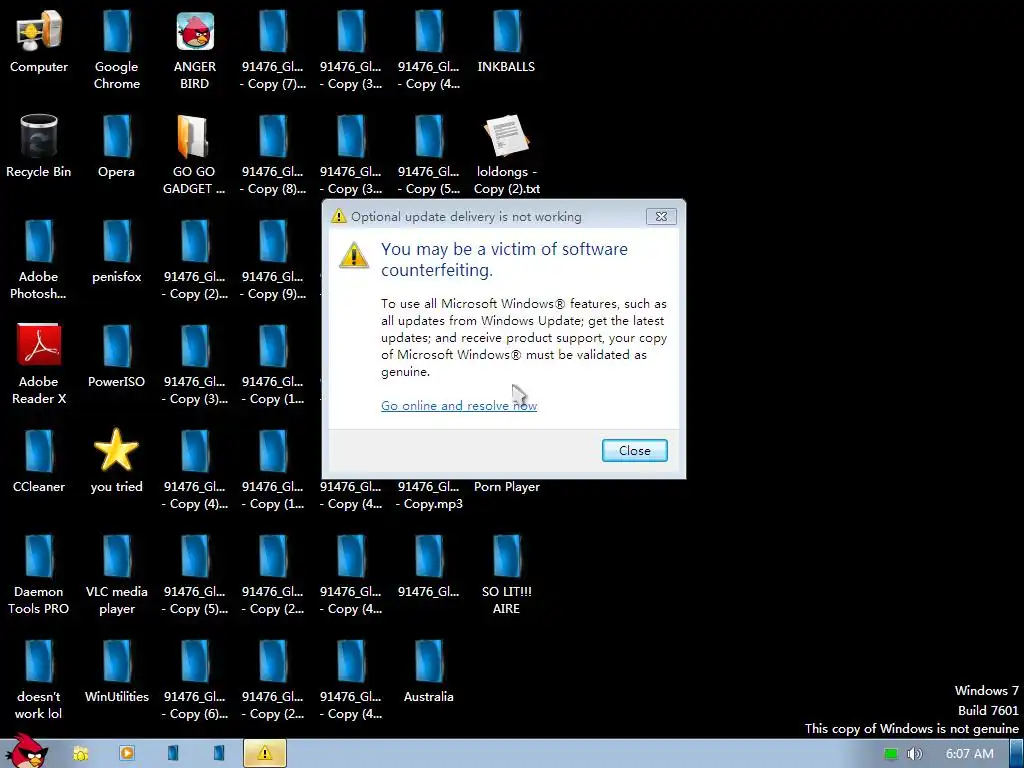Click the "you tried" star icon
1024x768 pixels.
pyautogui.click(x=116, y=461)
